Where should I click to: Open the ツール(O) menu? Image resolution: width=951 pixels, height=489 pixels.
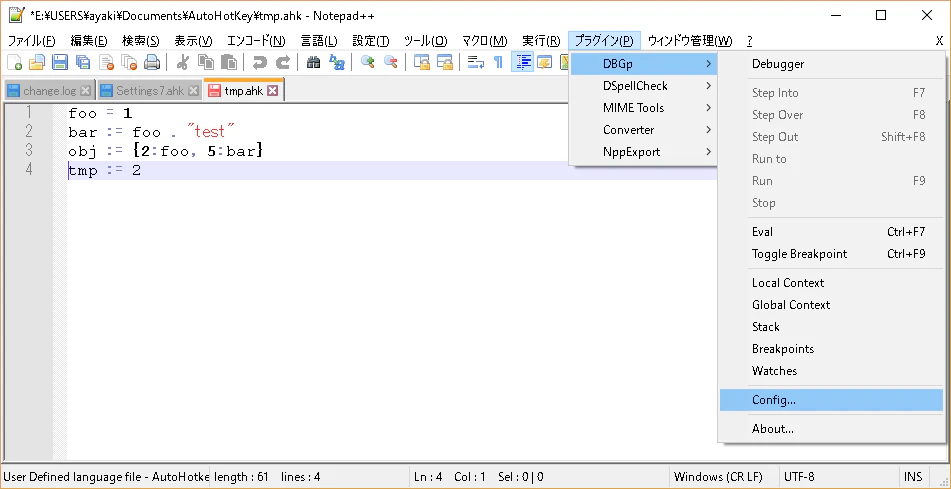(x=426, y=41)
